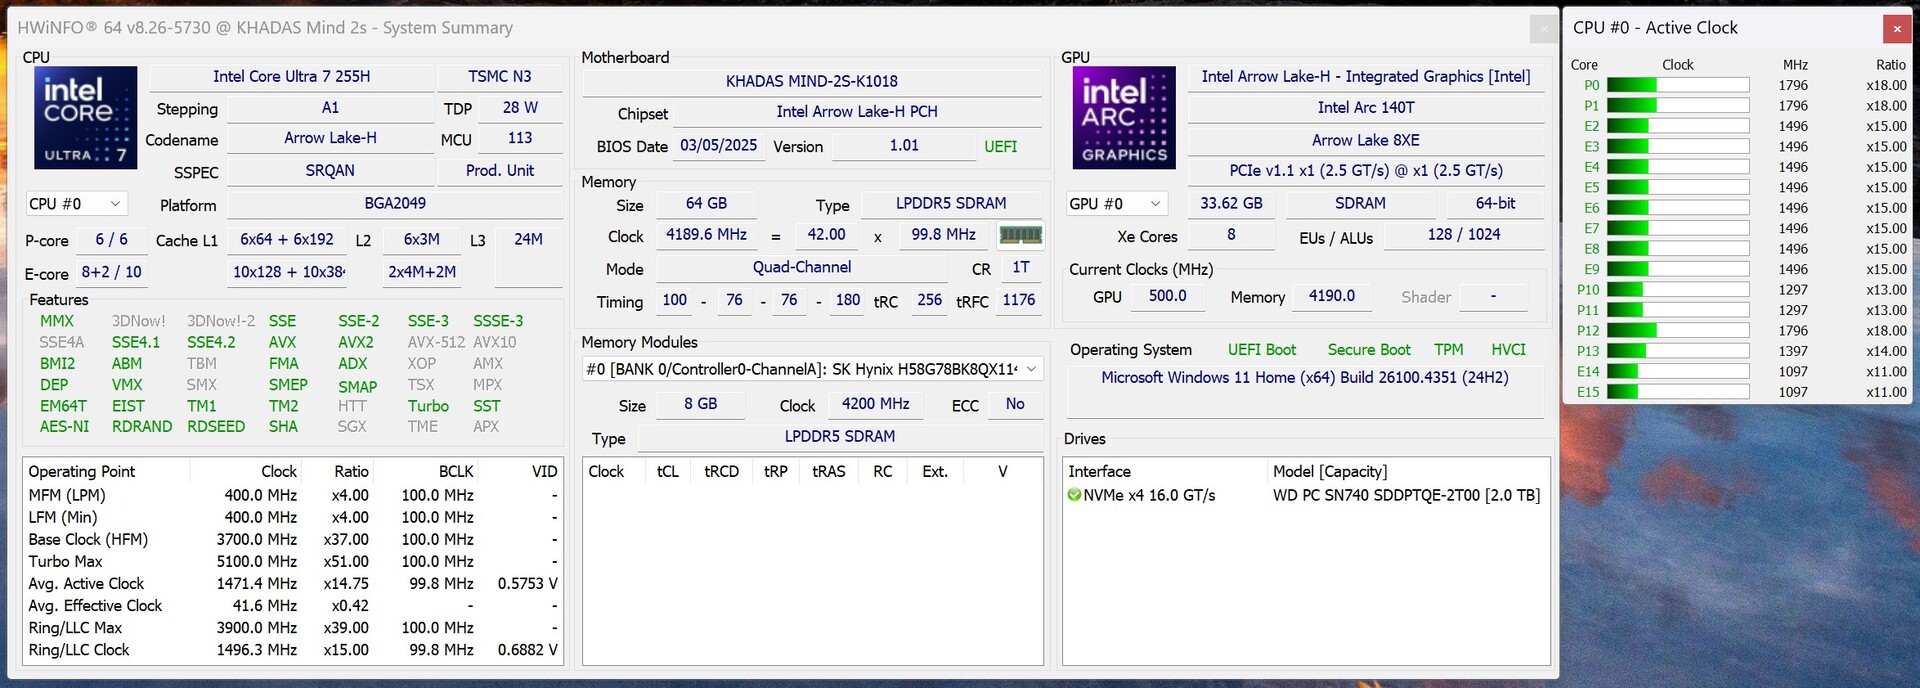Click the tRFC 1176 timing value
The height and width of the screenshot is (688, 1920).
point(1019,300)
